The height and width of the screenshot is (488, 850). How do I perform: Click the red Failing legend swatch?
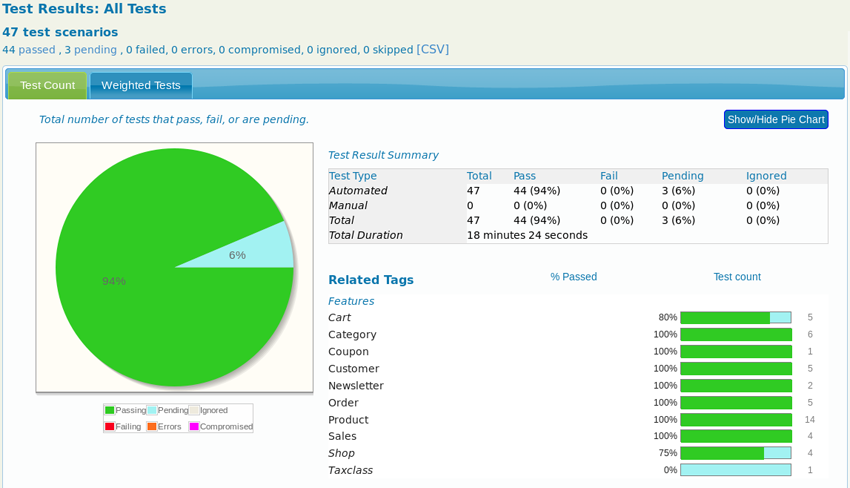(x=110, y=427)
